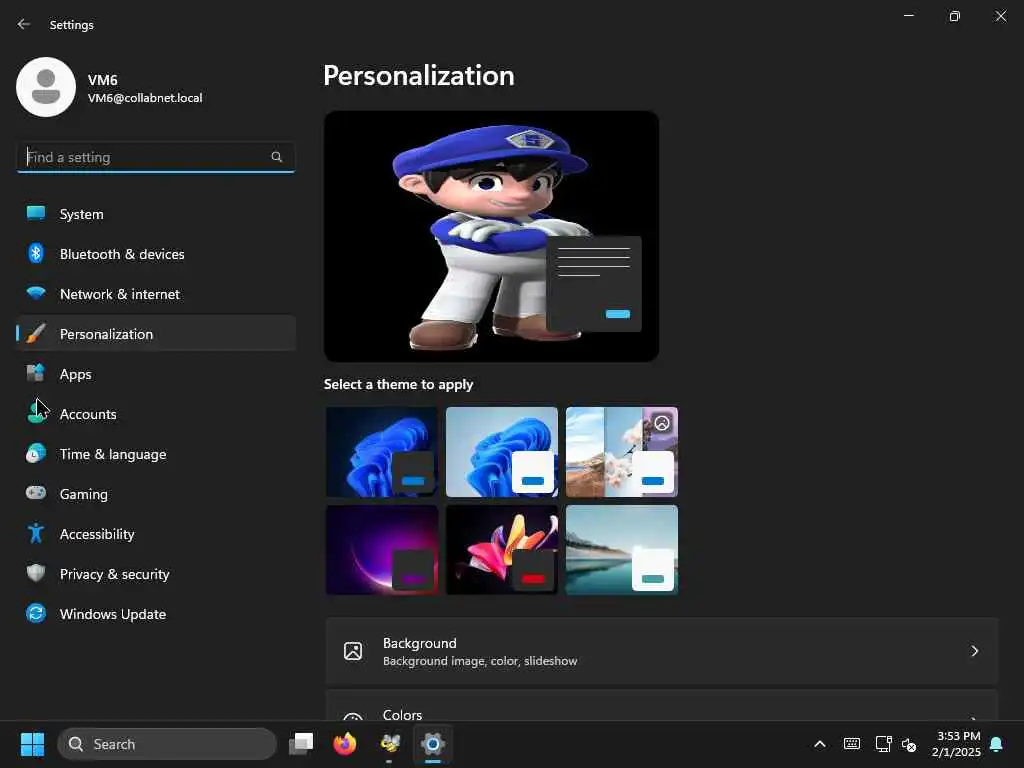Viewport: 1024px width, 768px height.
Task: Apply the purple glow theme
Action: pos(381,550)
